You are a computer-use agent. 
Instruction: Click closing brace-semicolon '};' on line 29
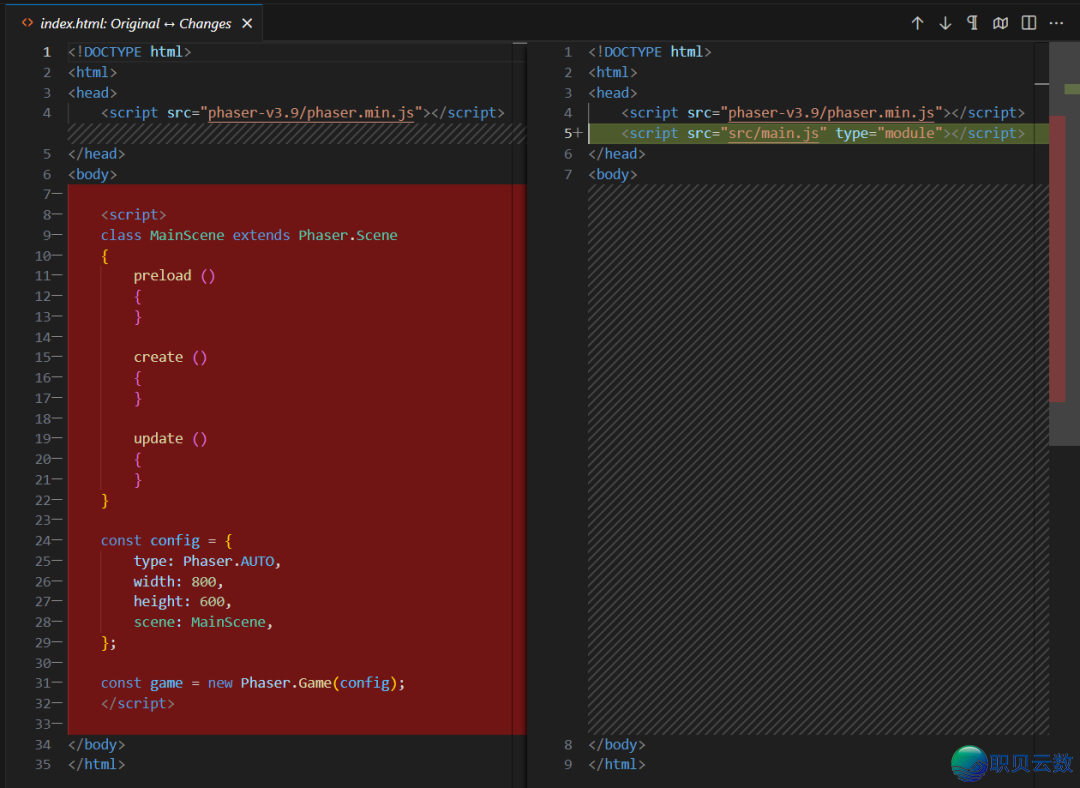109,643
